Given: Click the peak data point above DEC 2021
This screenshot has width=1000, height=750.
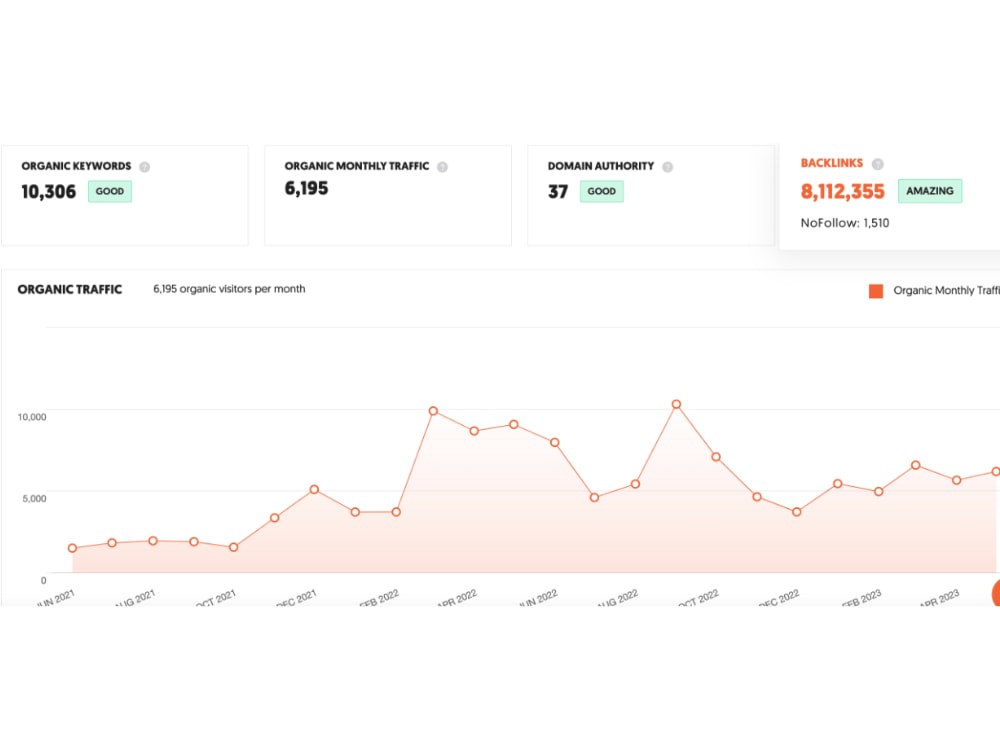Looking at the screenshot, I should click(314, 490).
